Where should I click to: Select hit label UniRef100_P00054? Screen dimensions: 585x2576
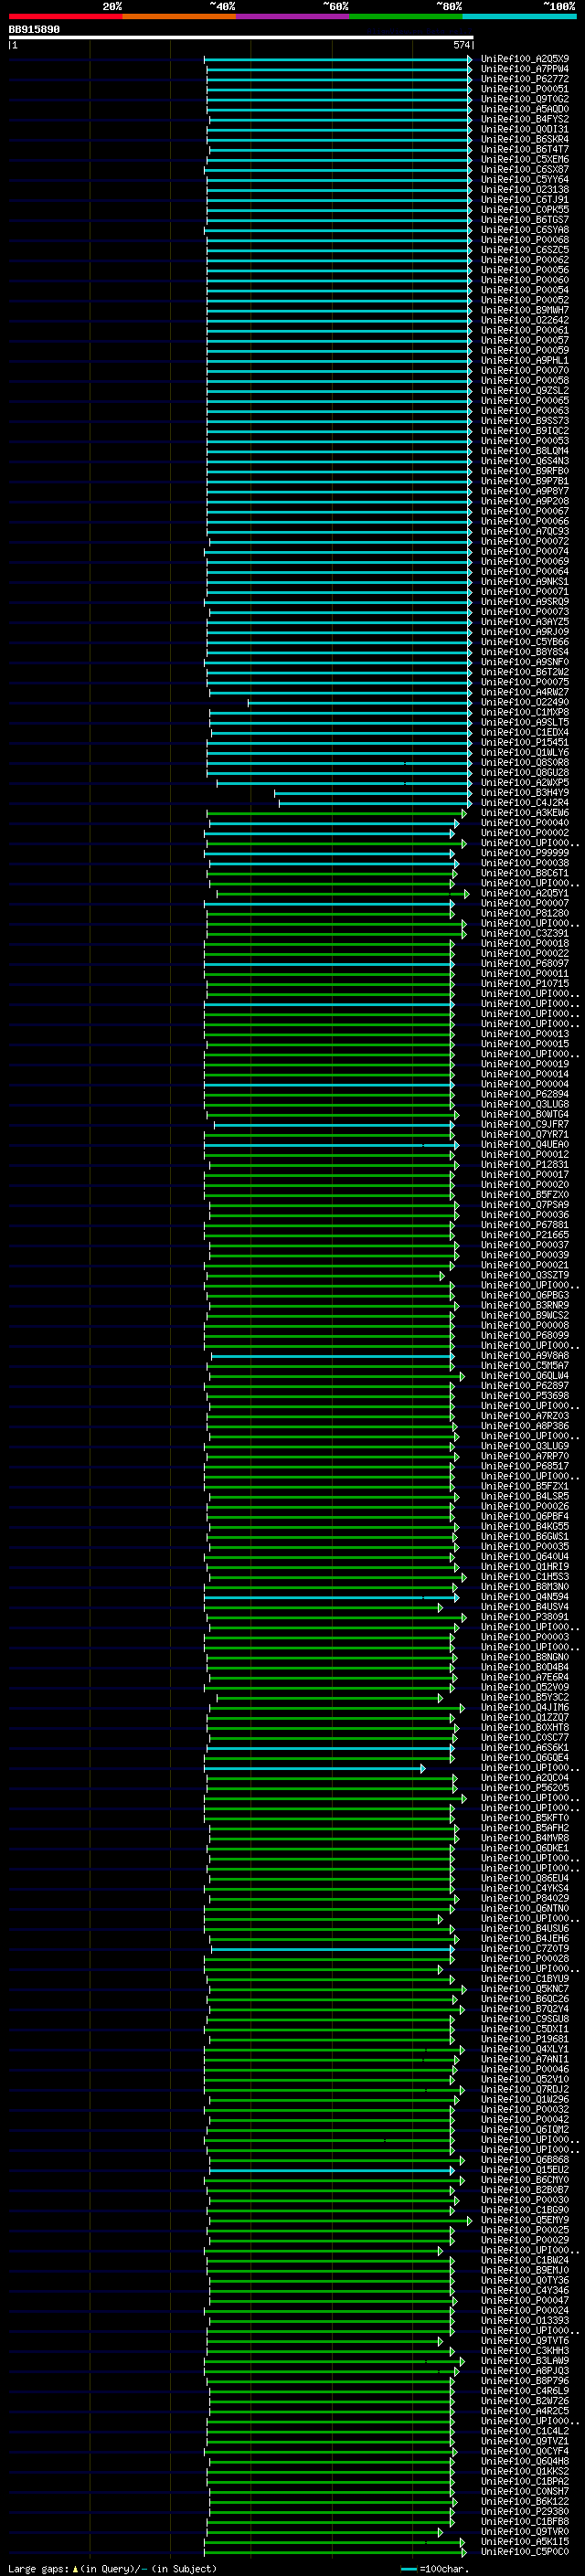525,290
